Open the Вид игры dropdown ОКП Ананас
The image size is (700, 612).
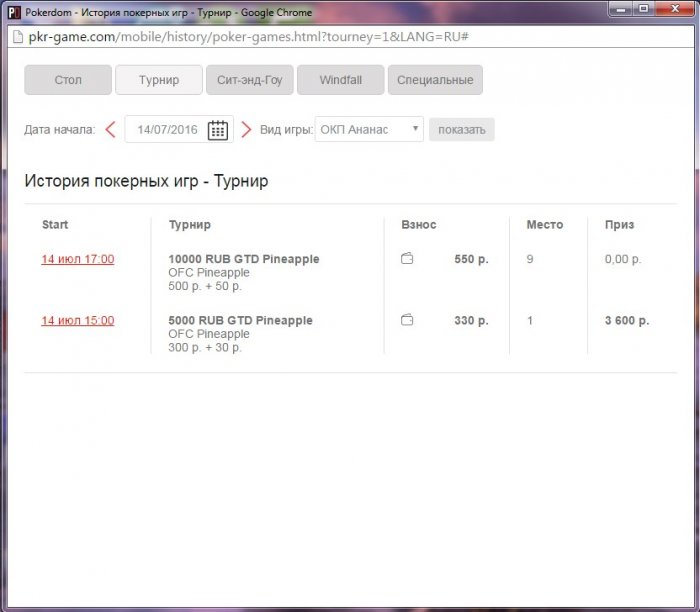click(369, 129)
